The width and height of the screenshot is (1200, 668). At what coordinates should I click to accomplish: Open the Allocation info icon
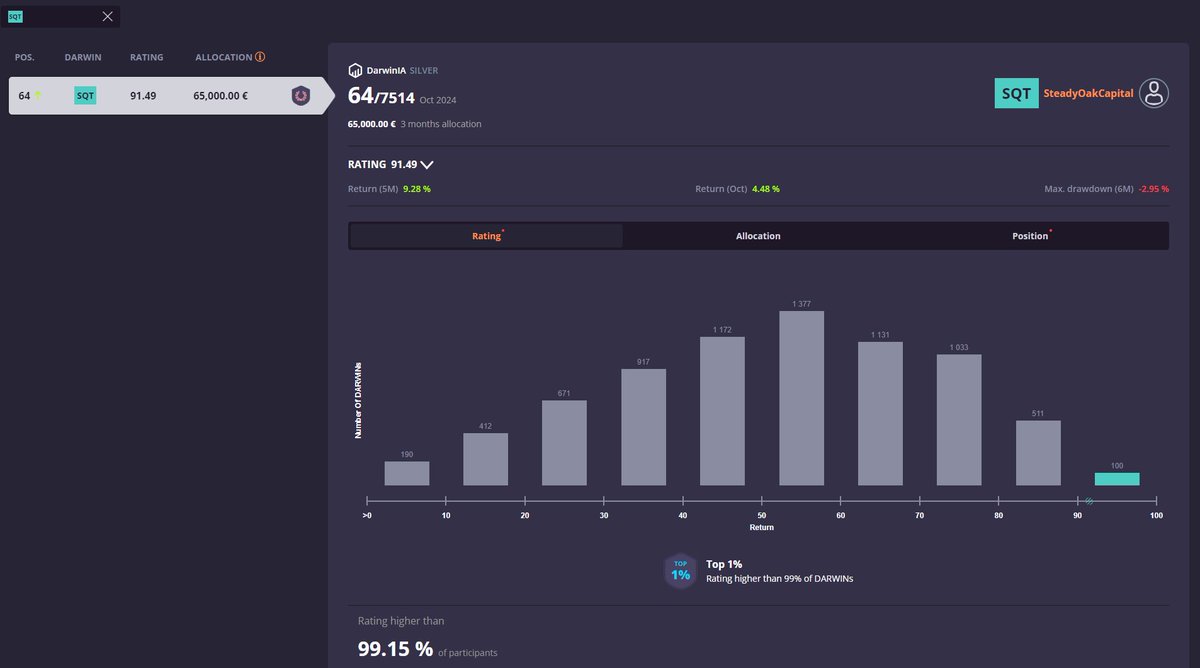pos(260,57)
